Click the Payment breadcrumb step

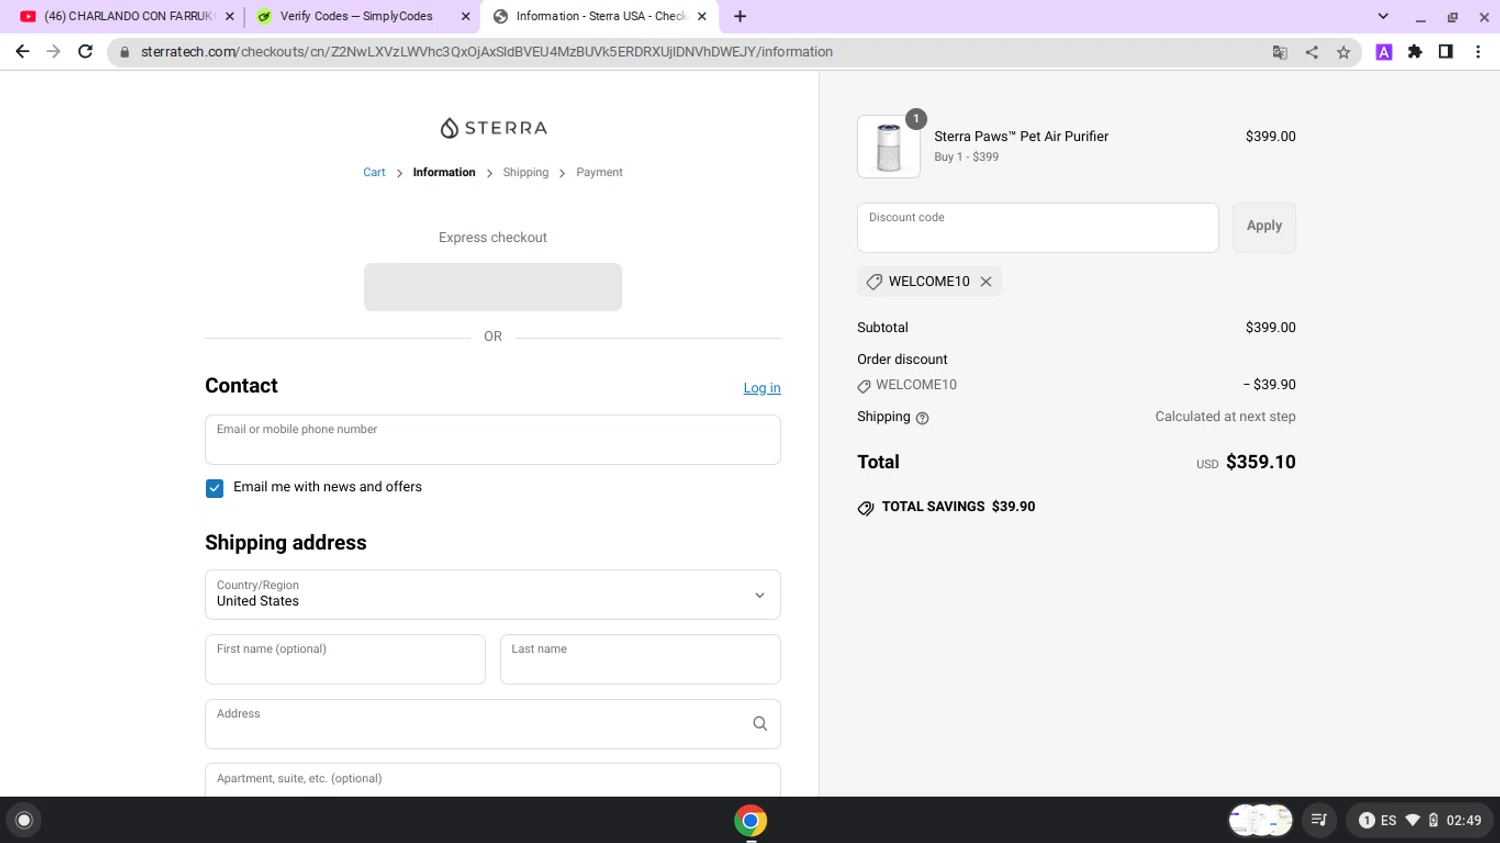click(x=599, y=172)
